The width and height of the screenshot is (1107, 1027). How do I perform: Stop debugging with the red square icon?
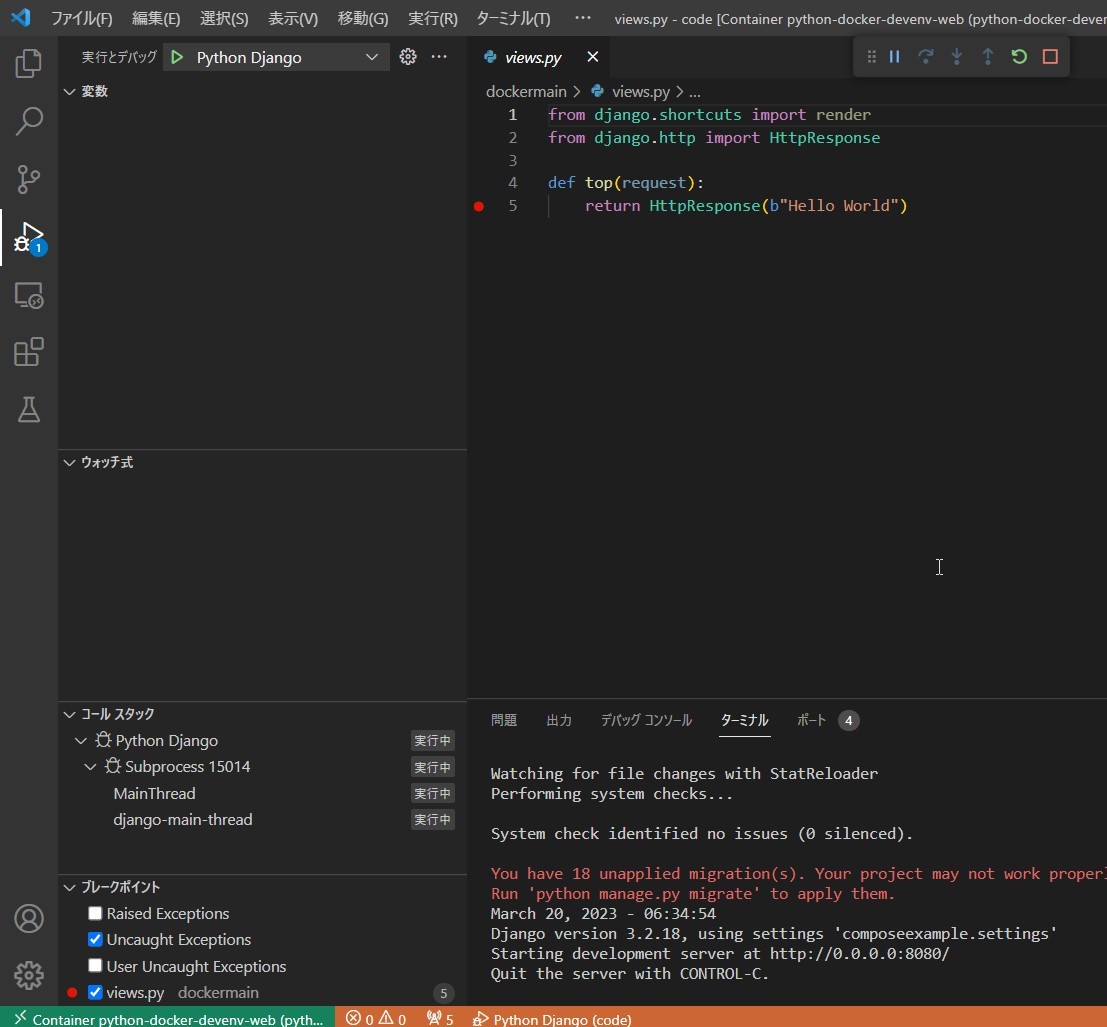pos(1050,56)
